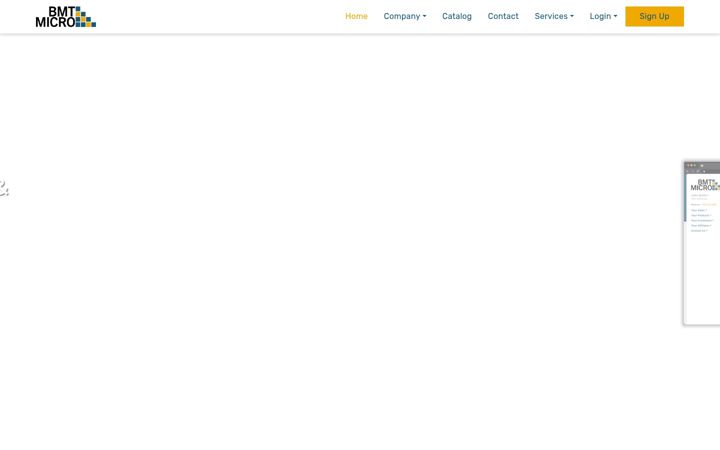Expand the Login dropdown menu
The image size is (720, 450).
coord(603,16)
